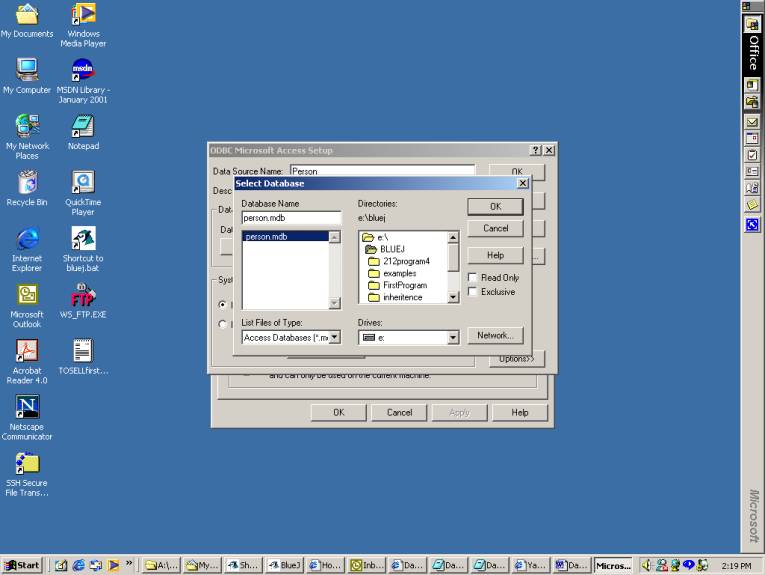Switch to A:\ taskbar window button
Image resolution: width=765 pixels, height=575 pixels.
[162, 565]
